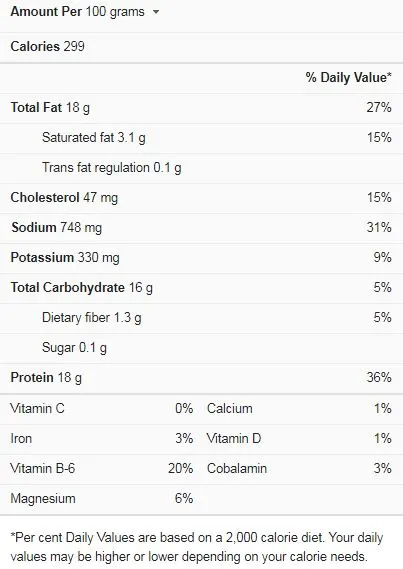403x569 pixels.
Task: Click the Total Carbohydrate 16 g row
Action: pyautogui.click(x=201, y=288)
